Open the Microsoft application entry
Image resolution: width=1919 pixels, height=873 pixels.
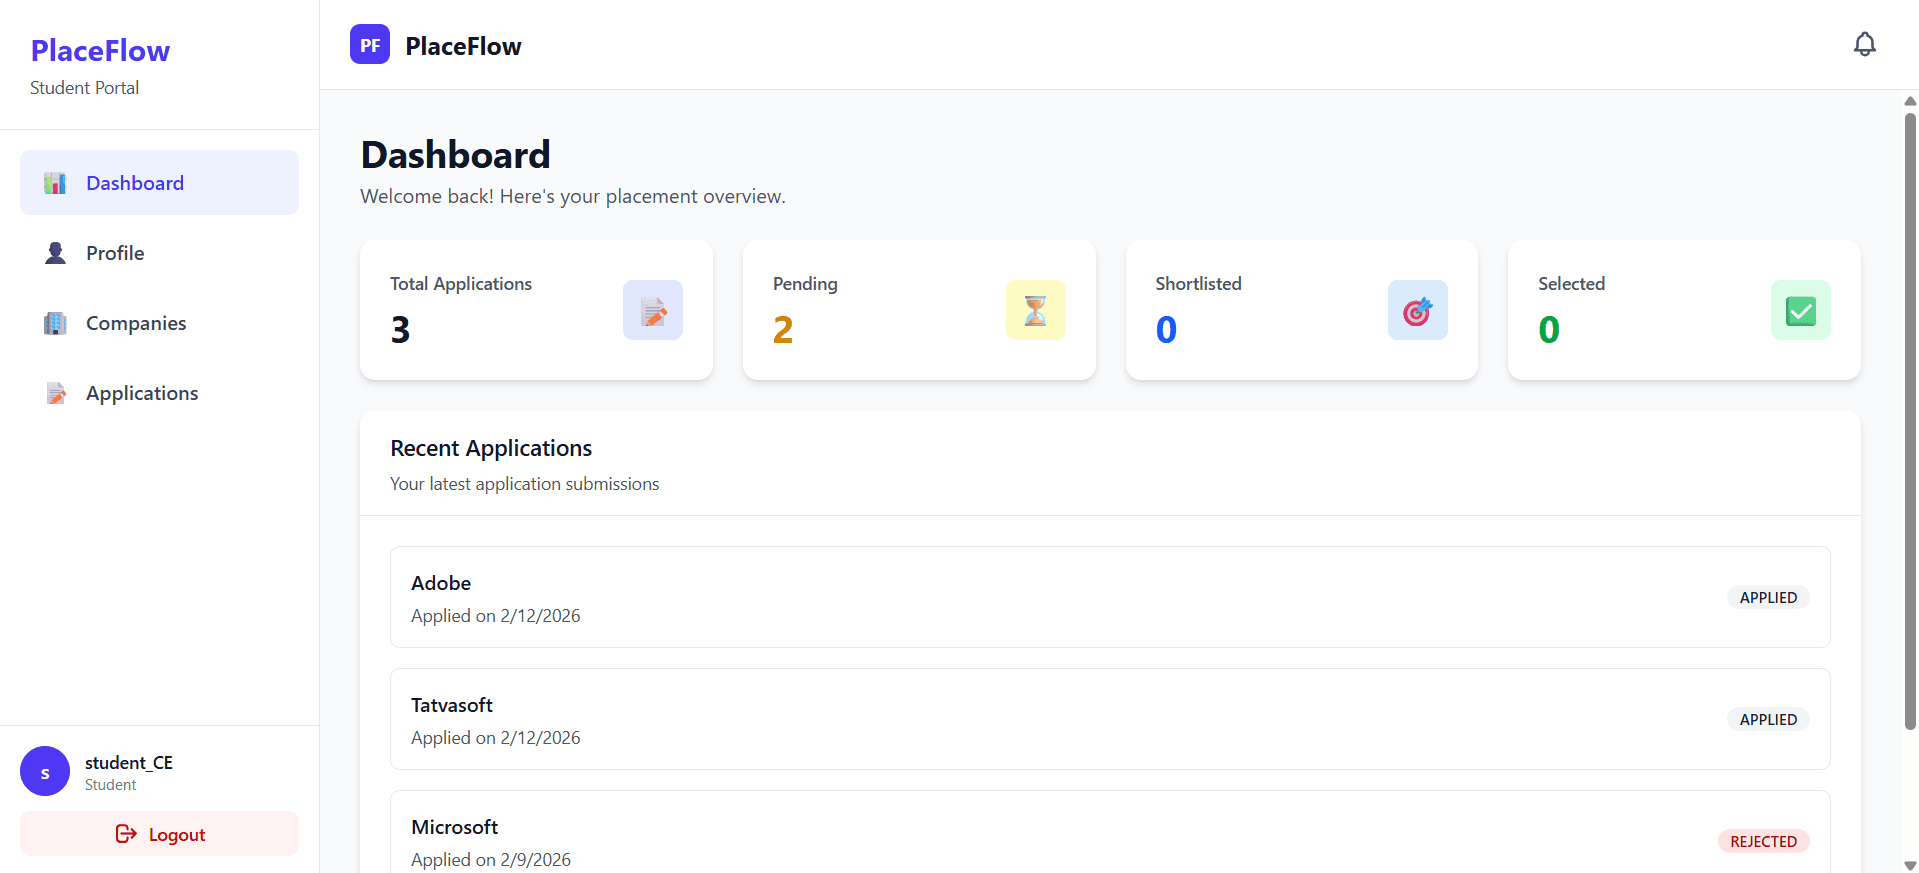tap(1110, 832)
